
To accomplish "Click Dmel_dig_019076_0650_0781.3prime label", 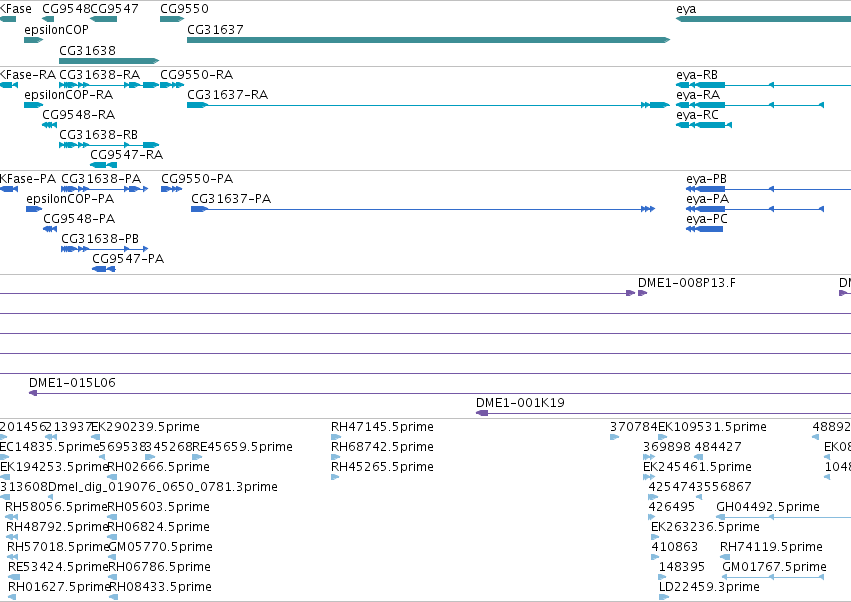I will tap(163, 486).
